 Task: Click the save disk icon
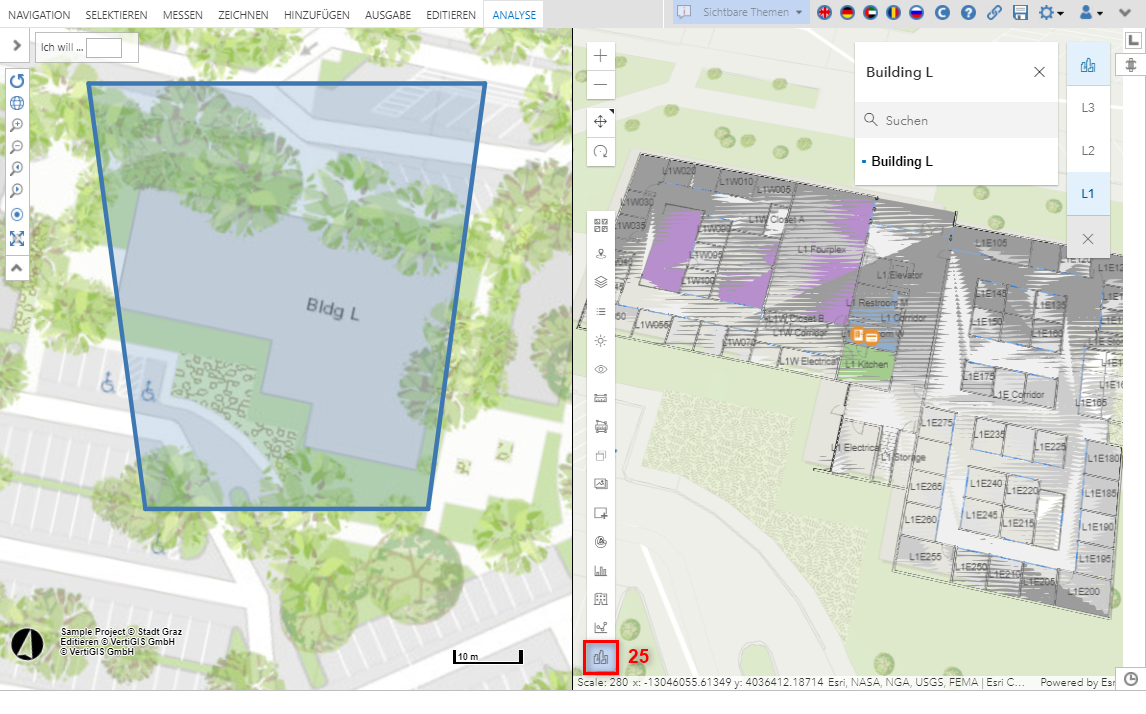pos(1020,13)
